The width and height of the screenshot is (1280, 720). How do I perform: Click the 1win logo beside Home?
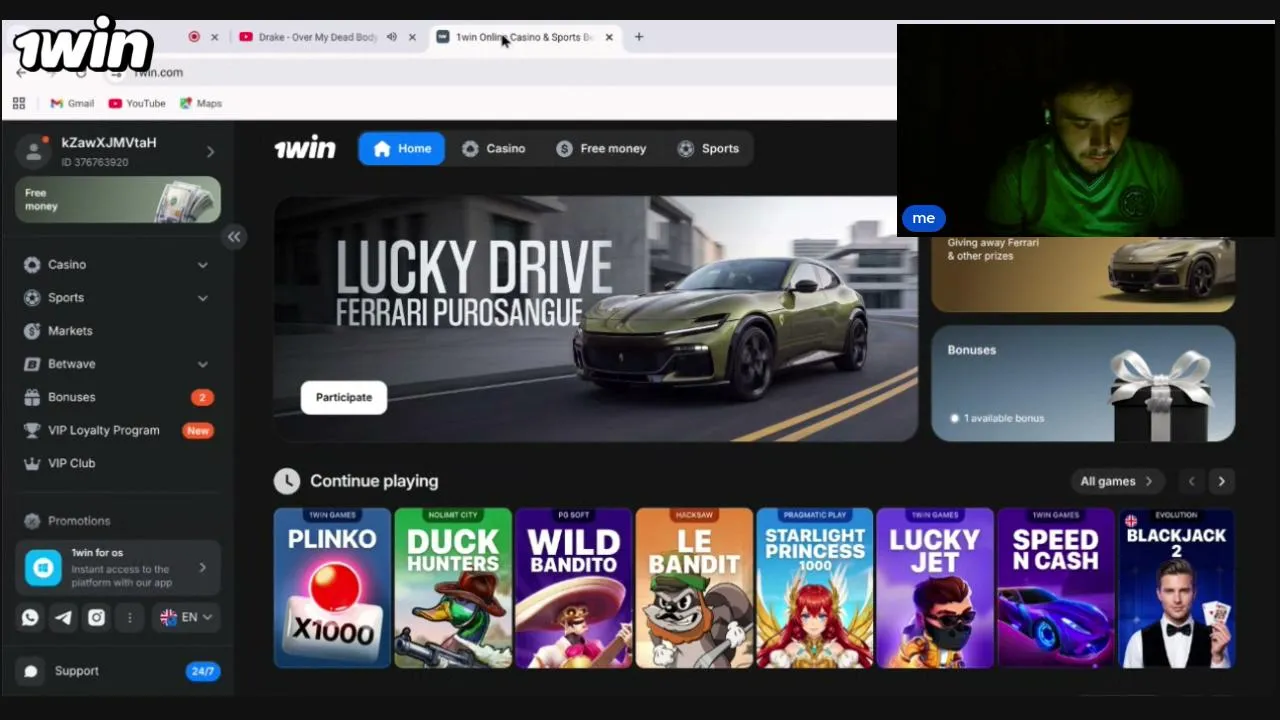[x=305, y=148]
